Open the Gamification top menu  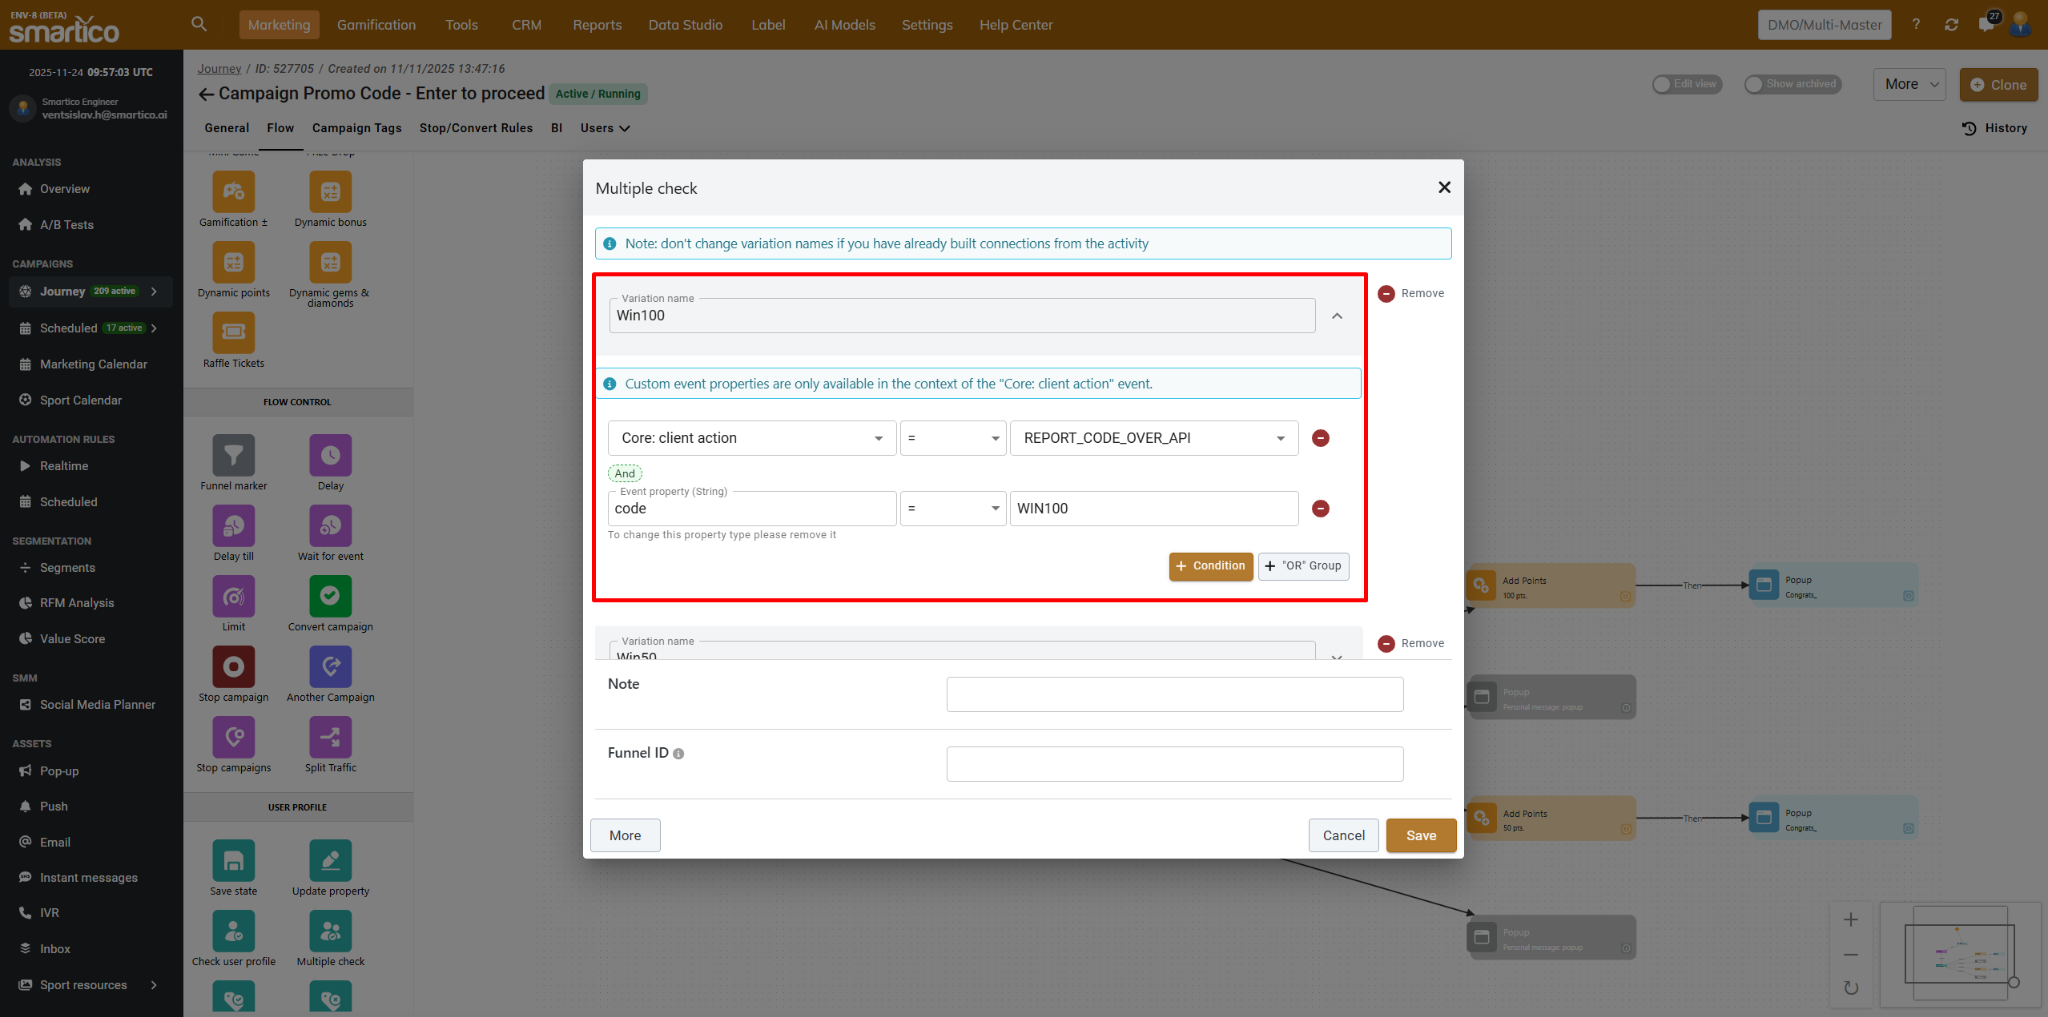376,25
